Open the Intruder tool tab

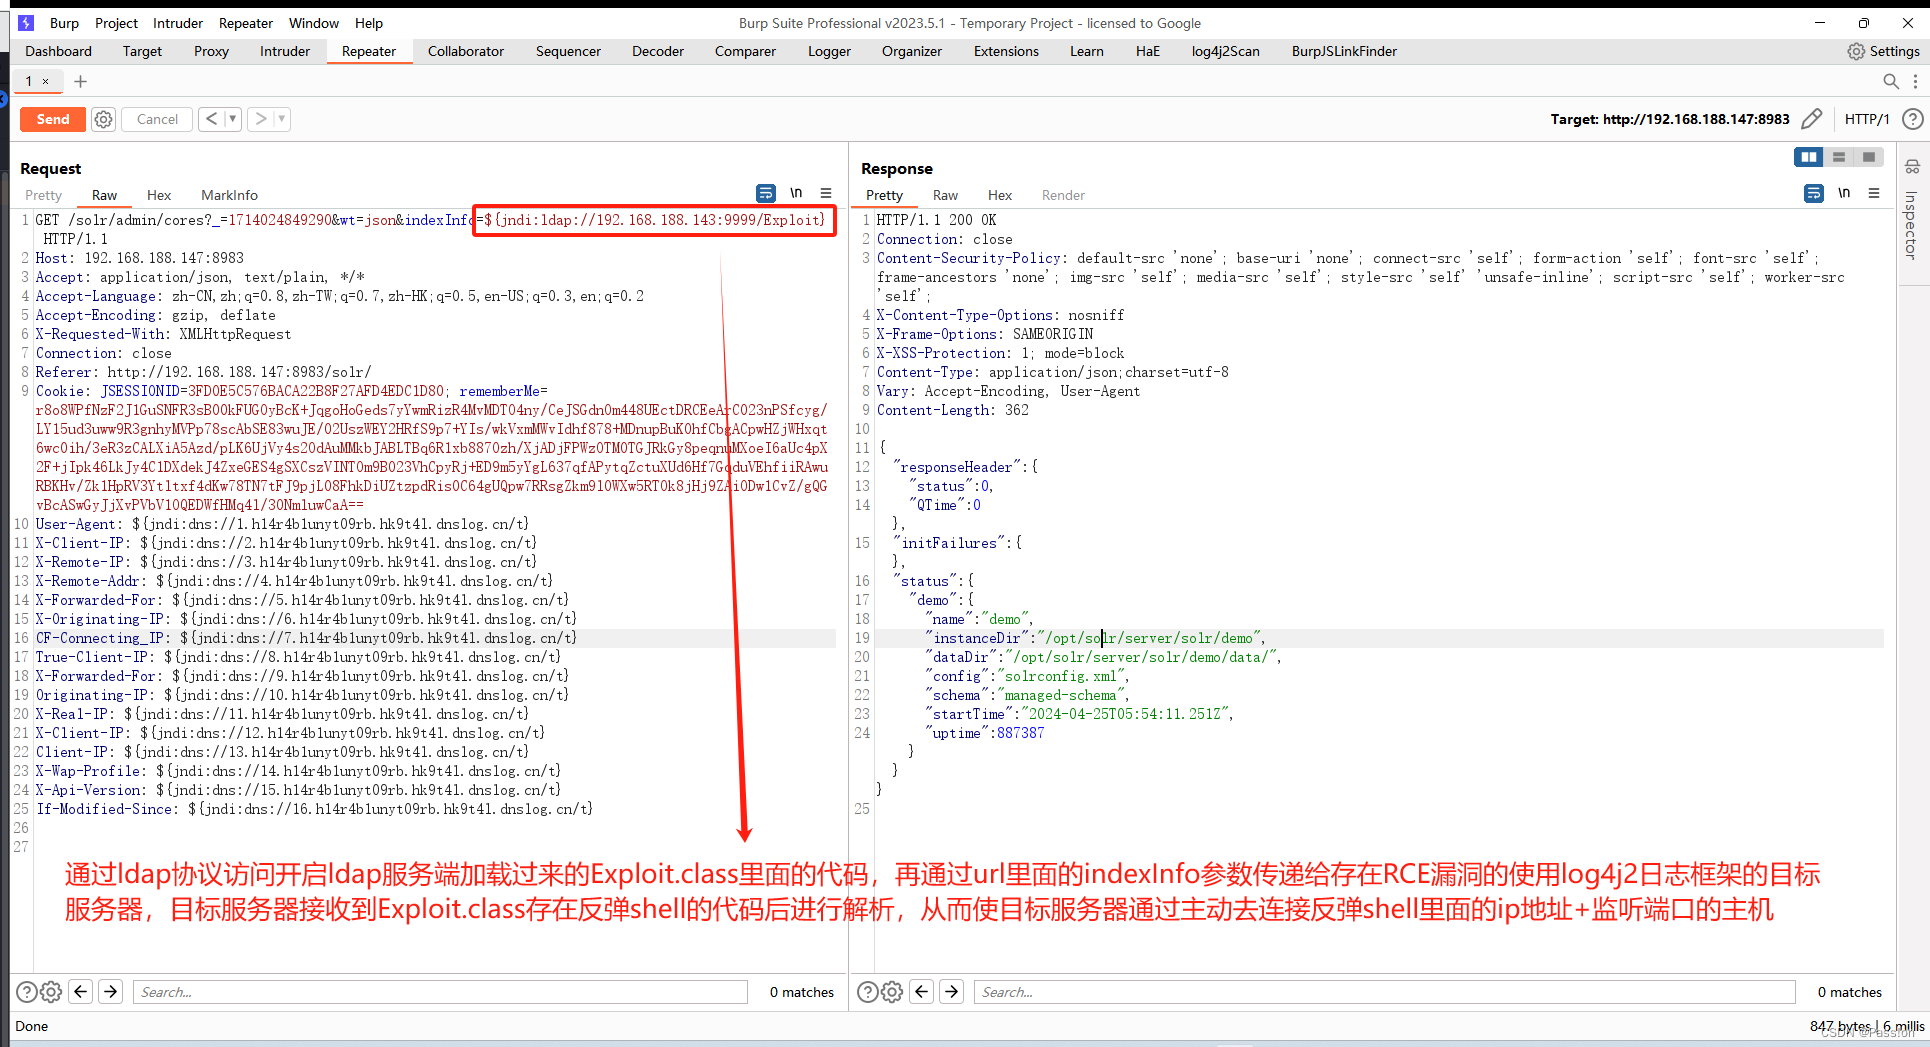point(285,51)
